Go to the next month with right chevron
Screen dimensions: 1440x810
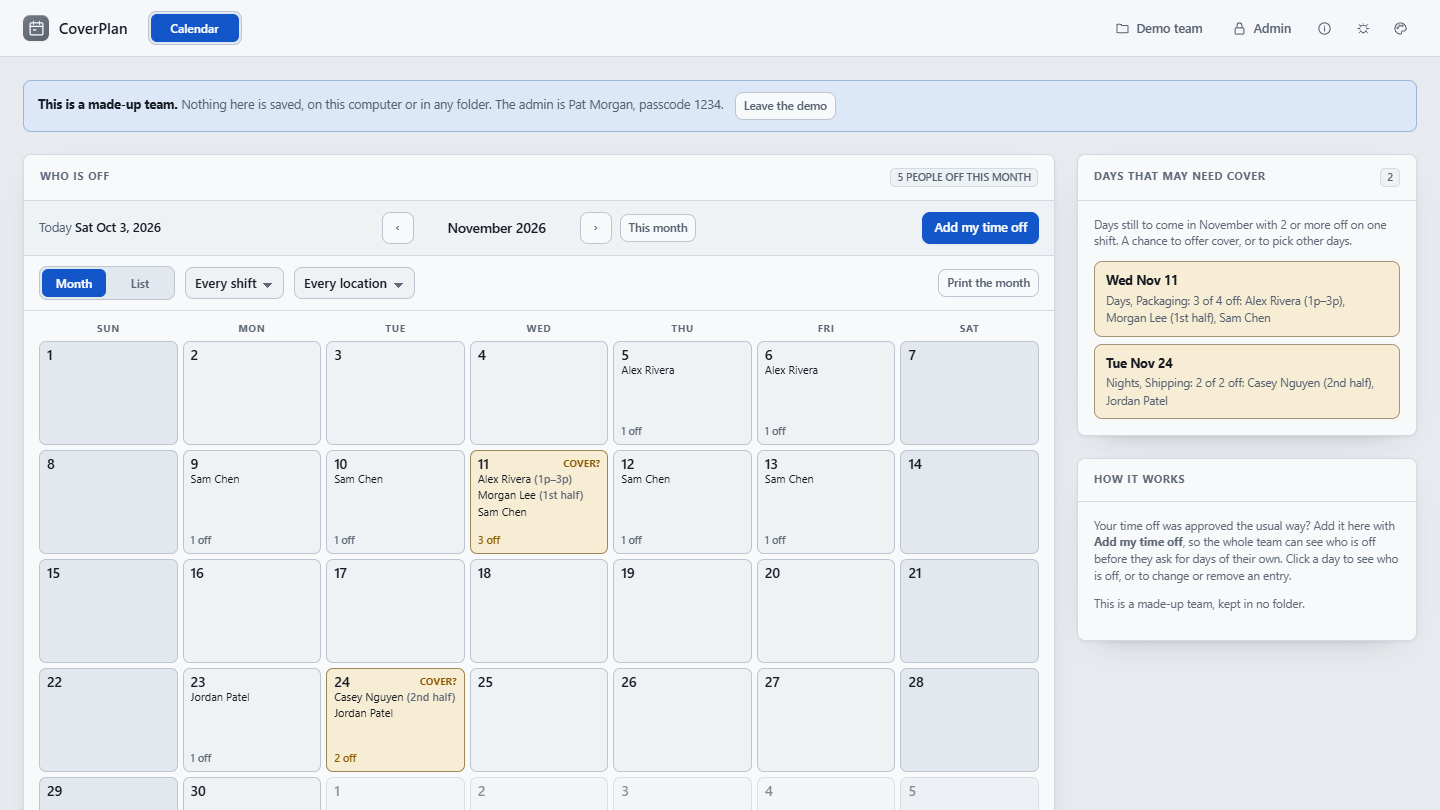[x=596, y=228]
